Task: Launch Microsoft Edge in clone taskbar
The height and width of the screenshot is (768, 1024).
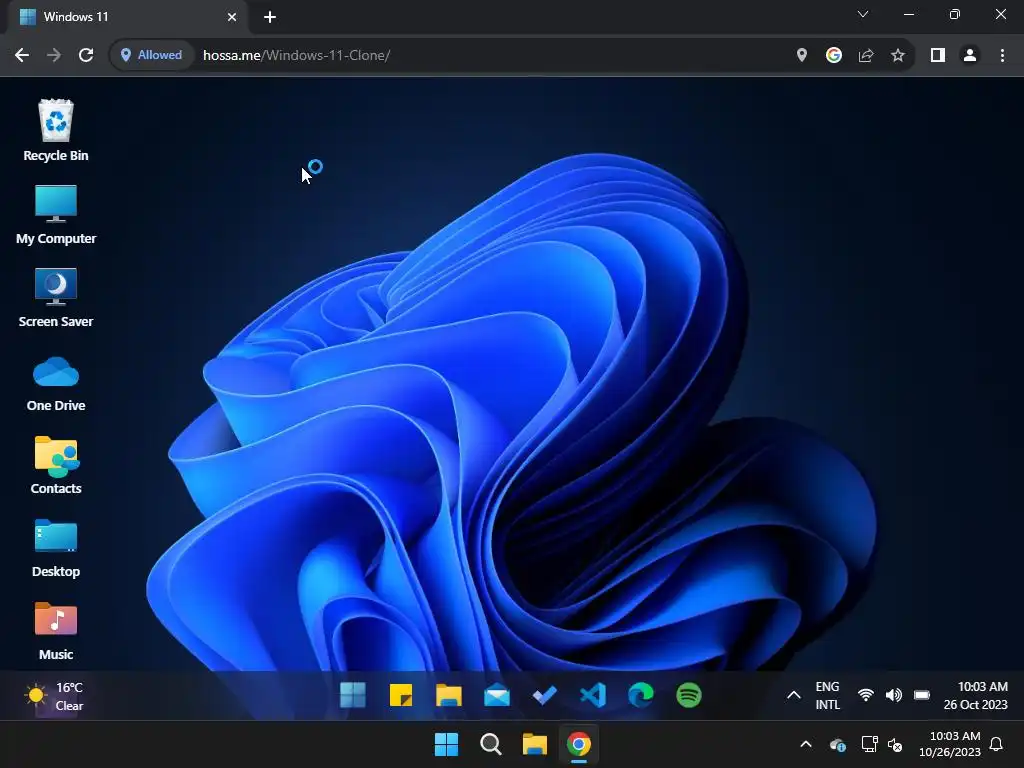Action: point(641,696)
